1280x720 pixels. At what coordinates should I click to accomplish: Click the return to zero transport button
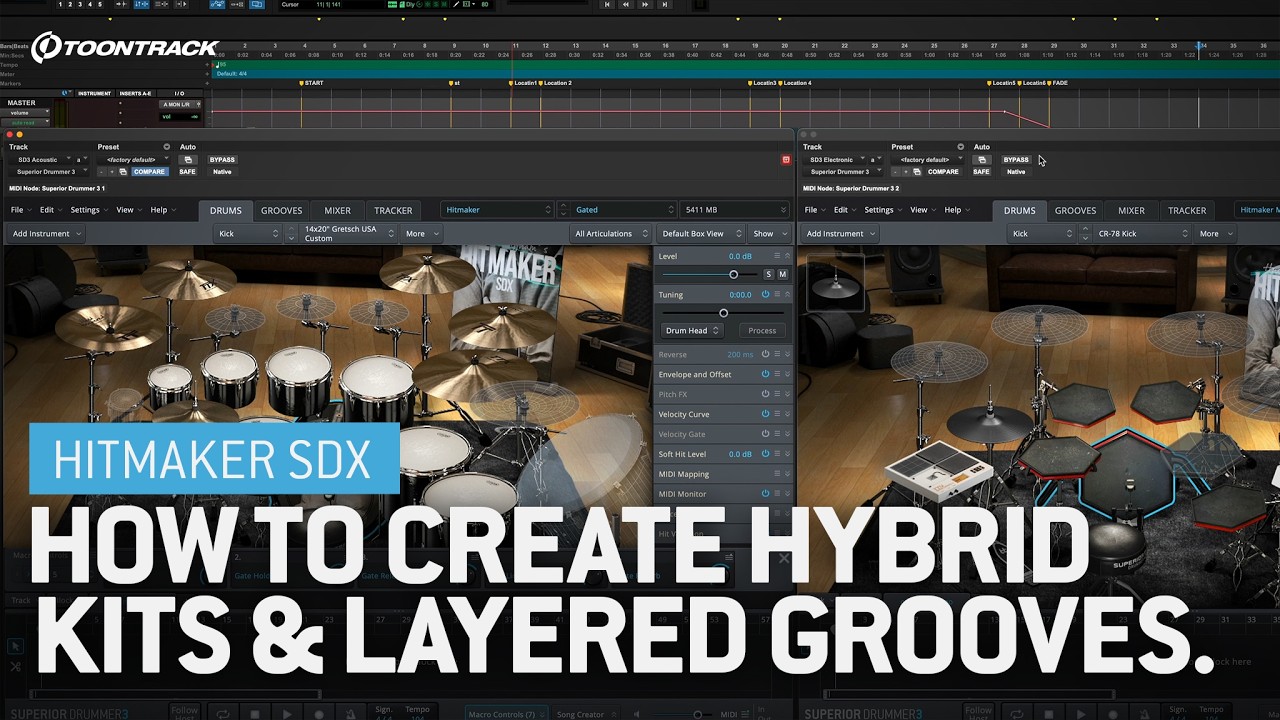pyautogui.click(x=607, y=5)
